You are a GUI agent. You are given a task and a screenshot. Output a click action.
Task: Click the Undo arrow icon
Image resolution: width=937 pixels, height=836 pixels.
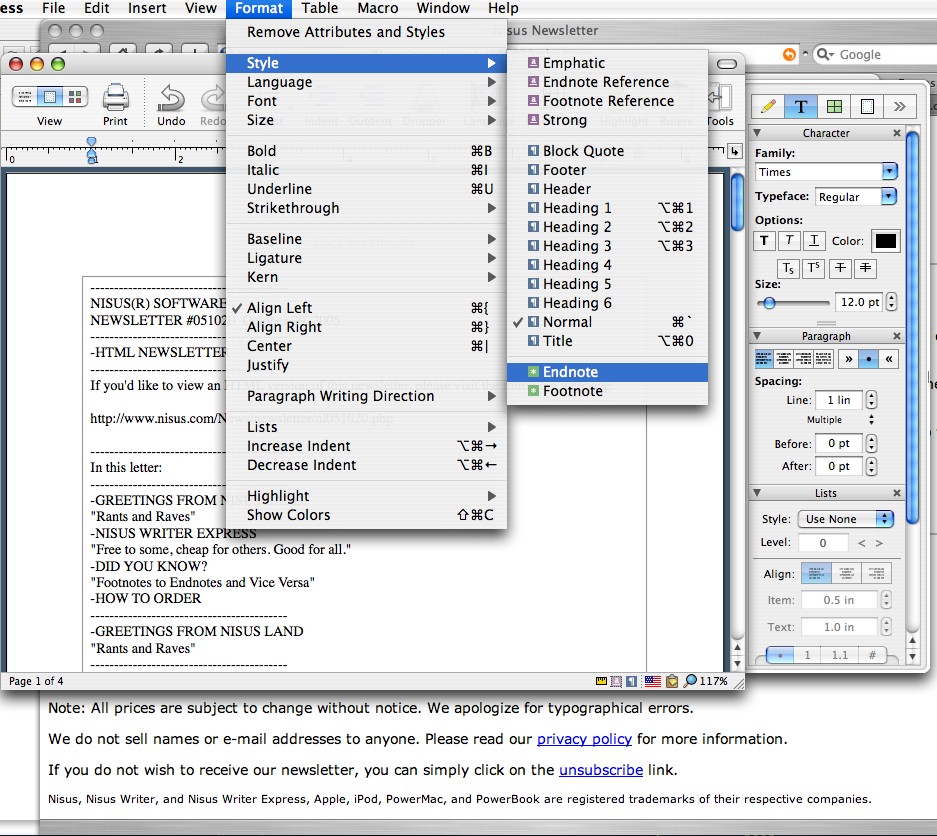[x=171, y=99]
